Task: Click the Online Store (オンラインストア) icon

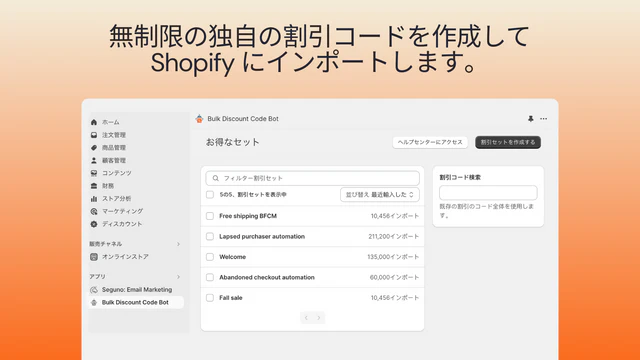Action: (94, 257)
